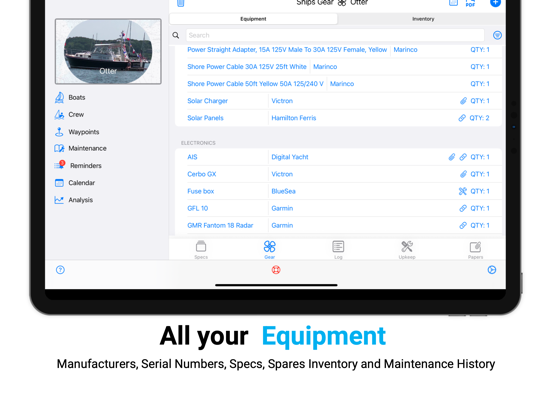Open the Solar Charger equipment row
This screenshot has width=552, height=414.
coord(338,101)
